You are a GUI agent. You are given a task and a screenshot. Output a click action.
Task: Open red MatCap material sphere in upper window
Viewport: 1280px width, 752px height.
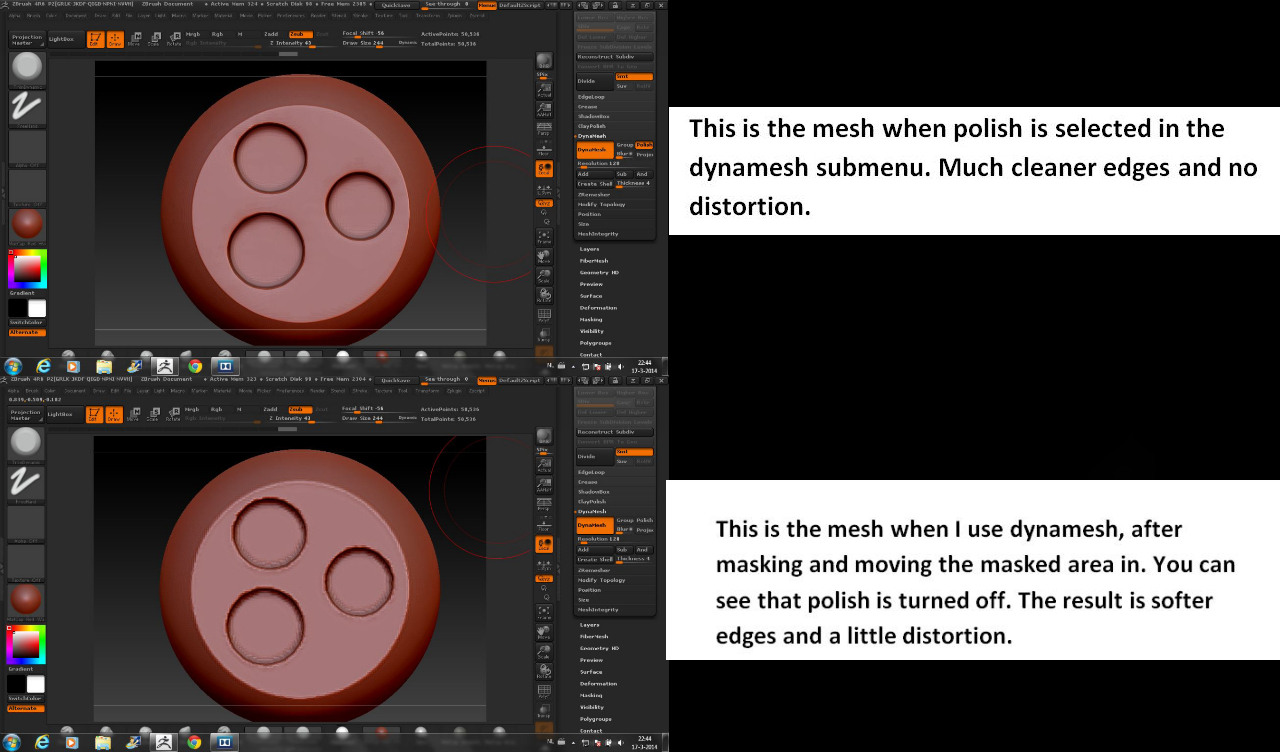pyautogui.click(x=27, y=226)
